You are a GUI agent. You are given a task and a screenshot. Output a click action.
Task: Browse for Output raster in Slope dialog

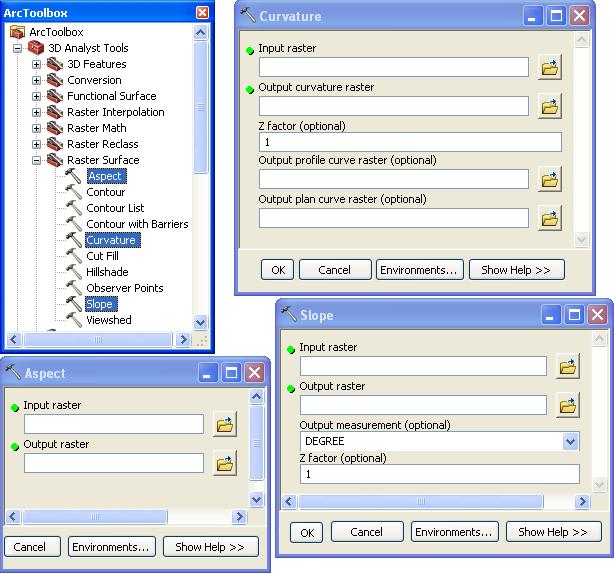568,405
